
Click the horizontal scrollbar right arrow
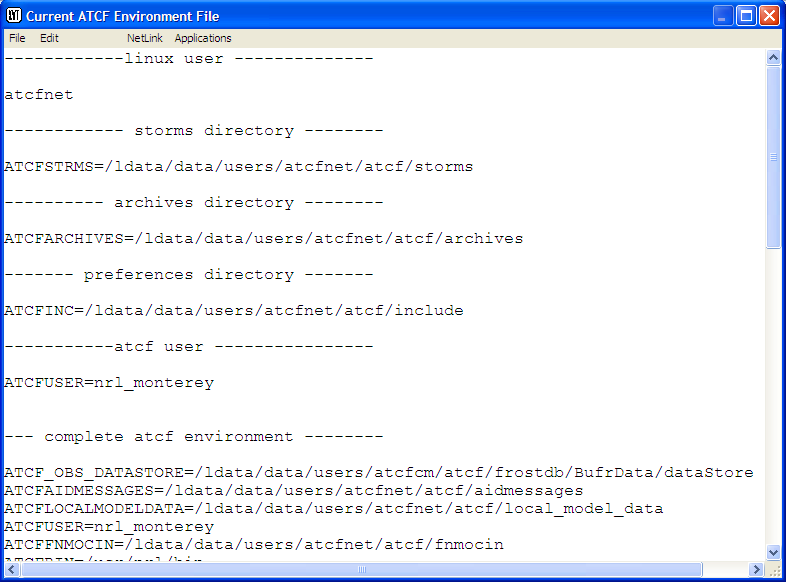coord(756,569)
